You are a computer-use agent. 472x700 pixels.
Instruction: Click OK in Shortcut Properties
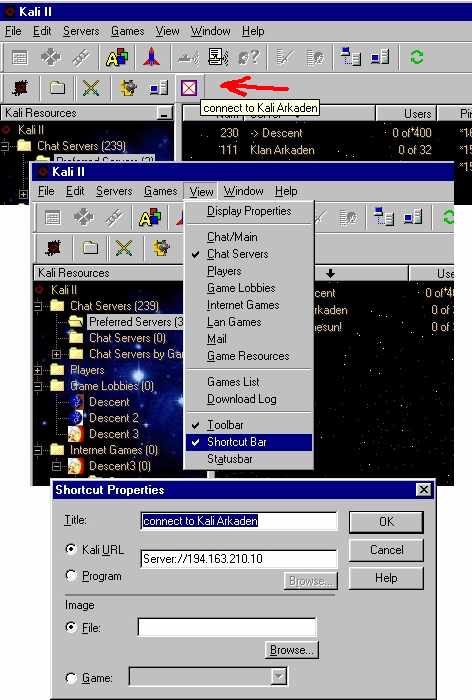point(386,521)
